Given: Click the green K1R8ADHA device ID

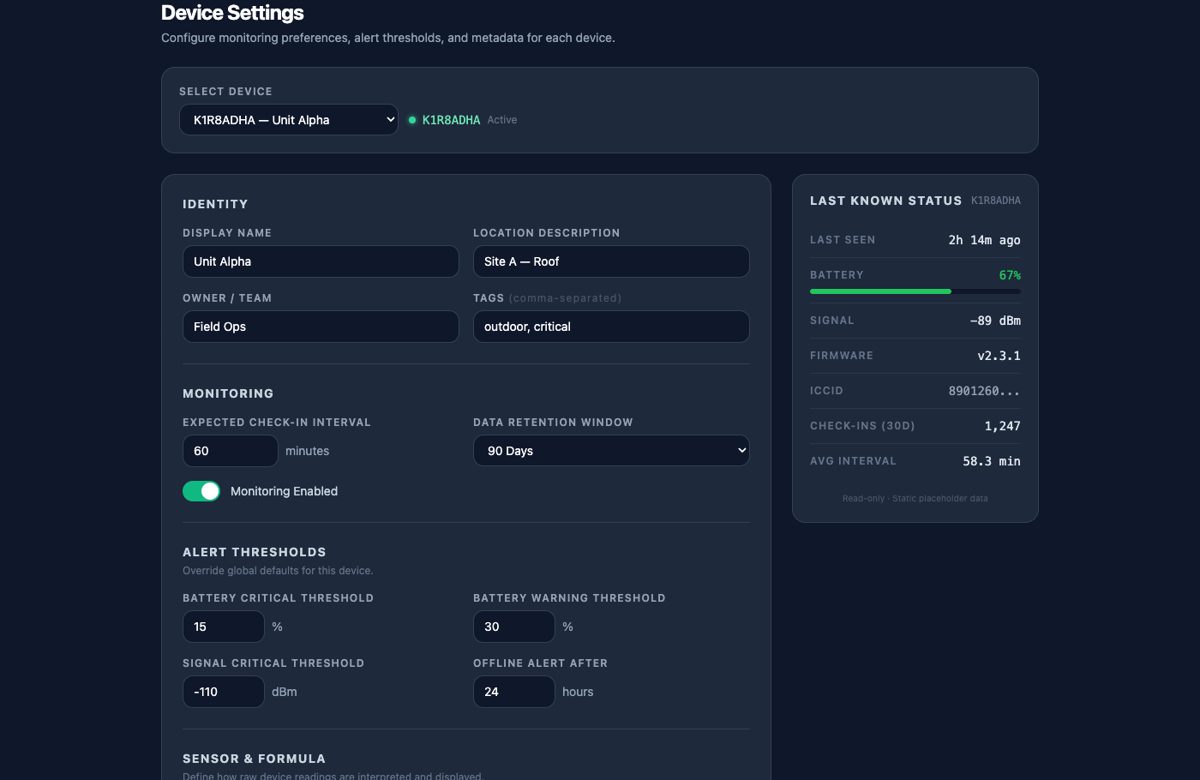Looking at the screenshot, I should click(451, 120).
